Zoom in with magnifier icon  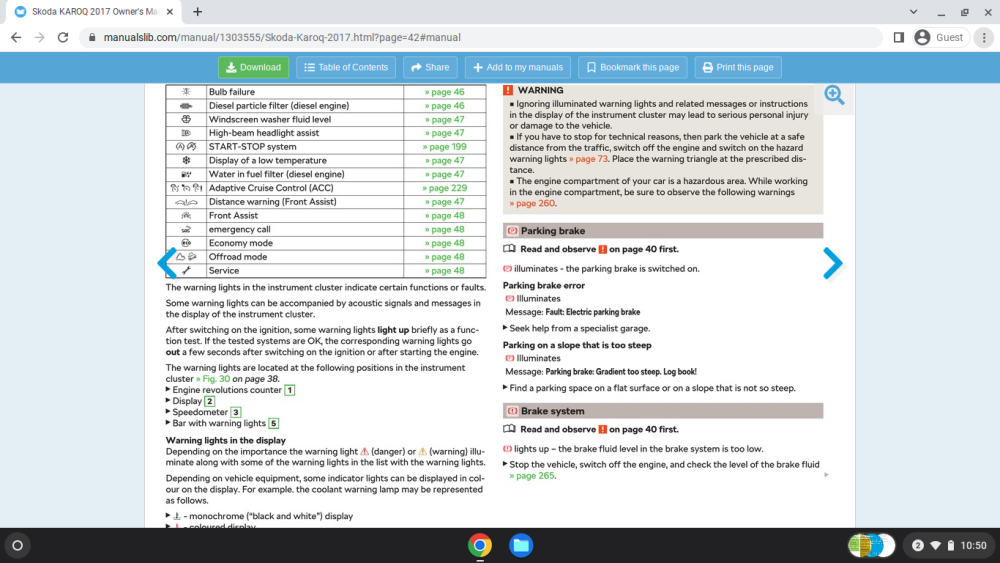(834, 95)
